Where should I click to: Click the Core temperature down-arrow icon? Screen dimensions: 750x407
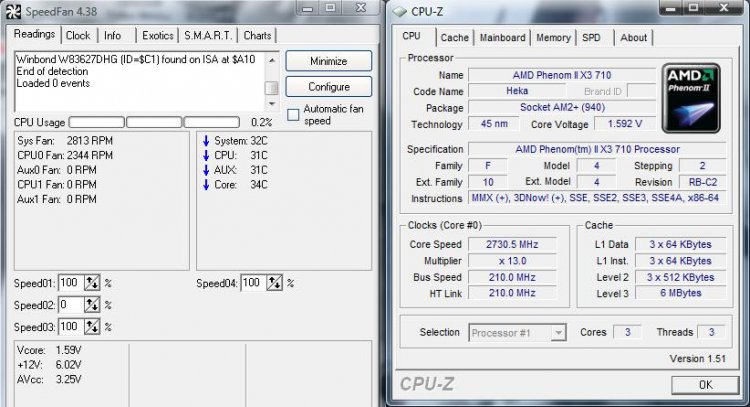206,185
